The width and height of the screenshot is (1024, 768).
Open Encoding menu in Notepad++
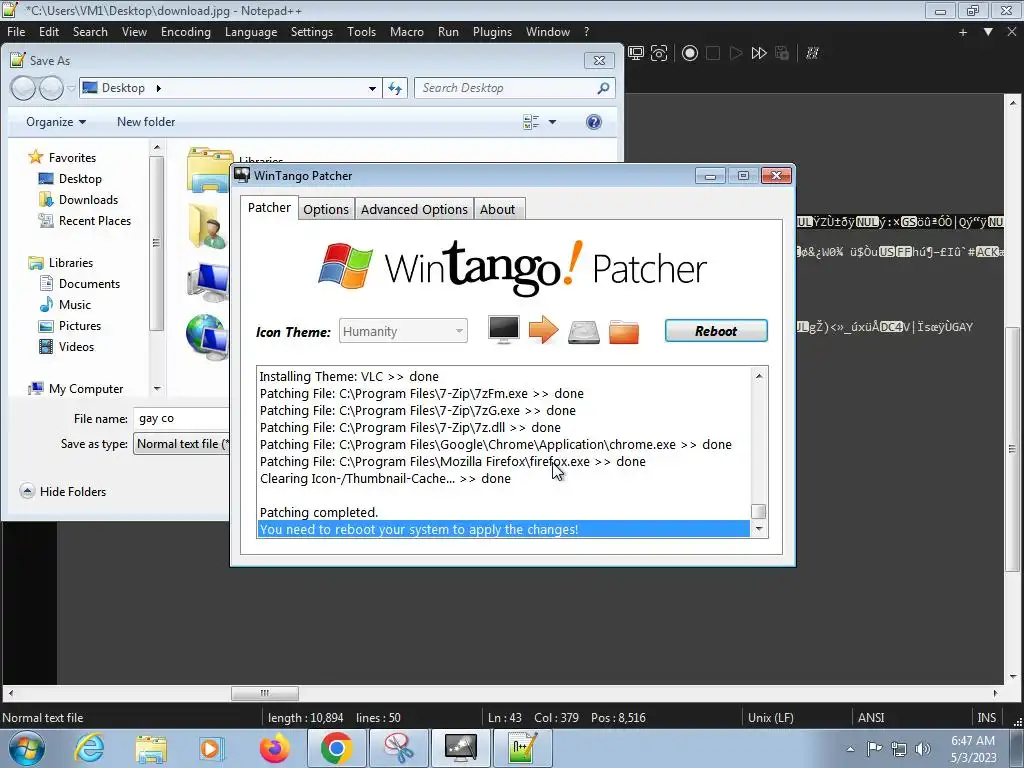tap(186, 32)
